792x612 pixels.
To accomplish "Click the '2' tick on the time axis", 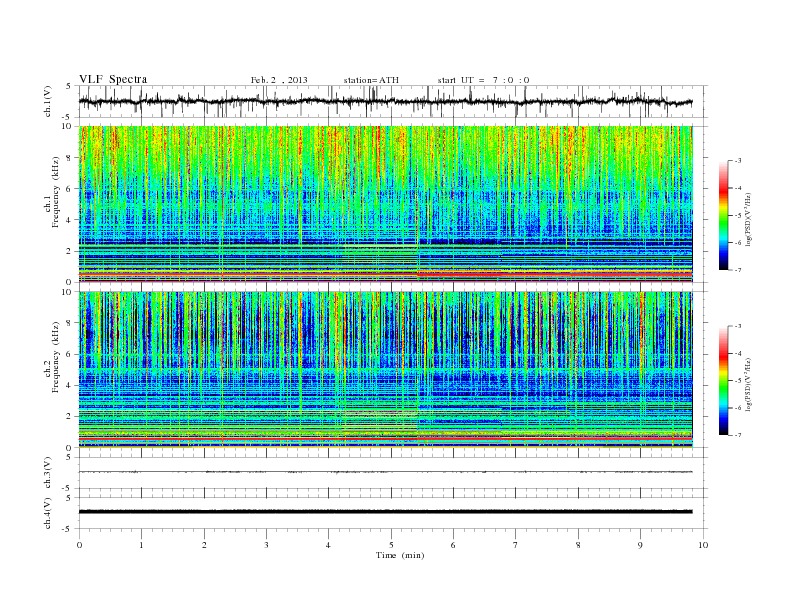I will (204, 545).
